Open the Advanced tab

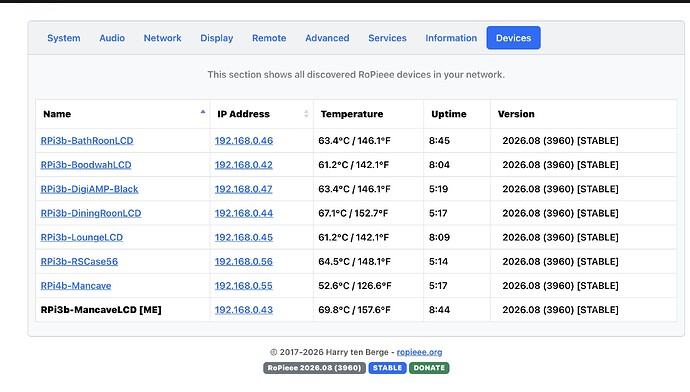327,38
